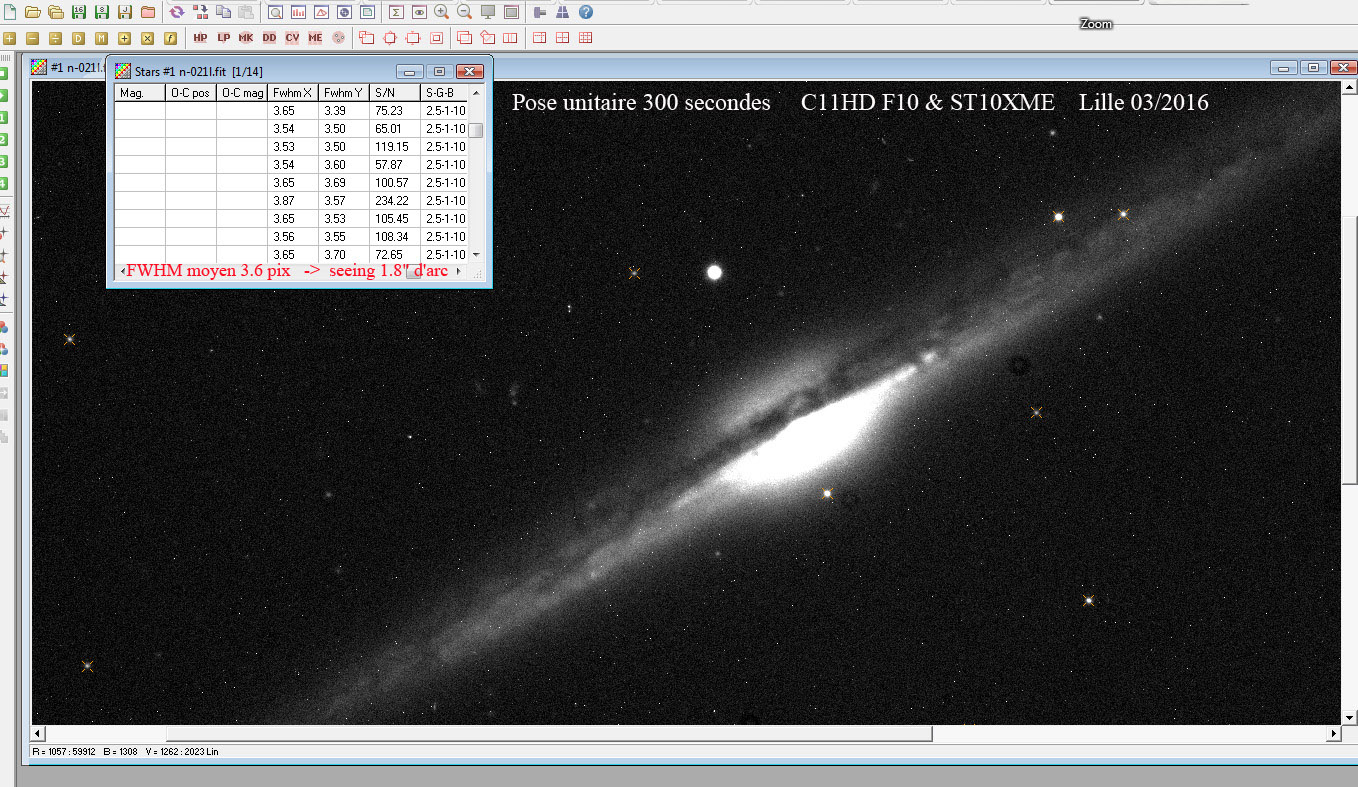Screen dimensions: 1358x787
Task: Click the red three-by-three grid icon
Action: 586,38
